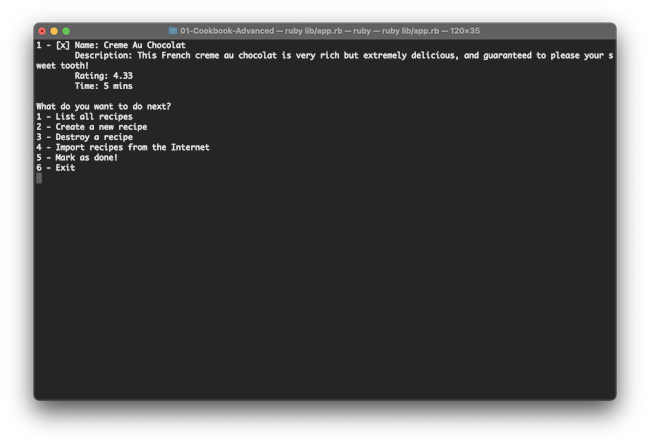This screenshot has height=445, width=650.
Task: Click the [x] done marker of recipe 1
Action: [63, 45]
